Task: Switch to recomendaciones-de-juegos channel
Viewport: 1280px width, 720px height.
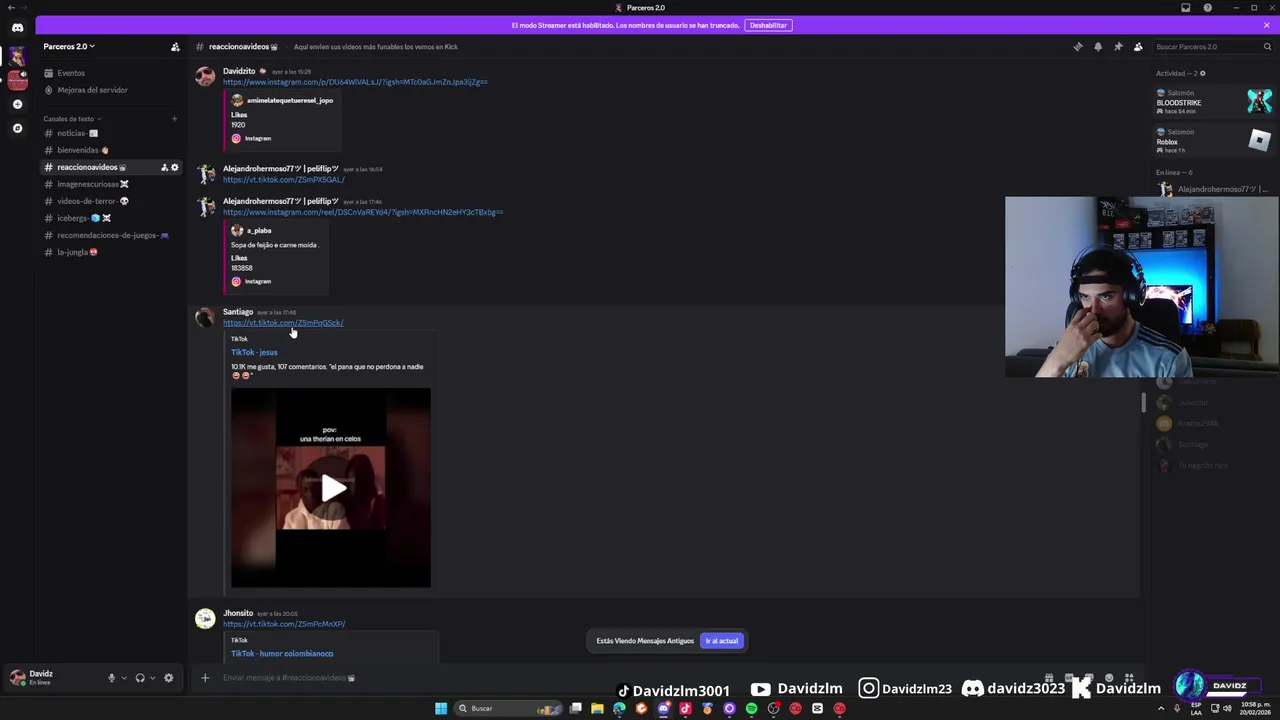Action: [x=110, y=235]
